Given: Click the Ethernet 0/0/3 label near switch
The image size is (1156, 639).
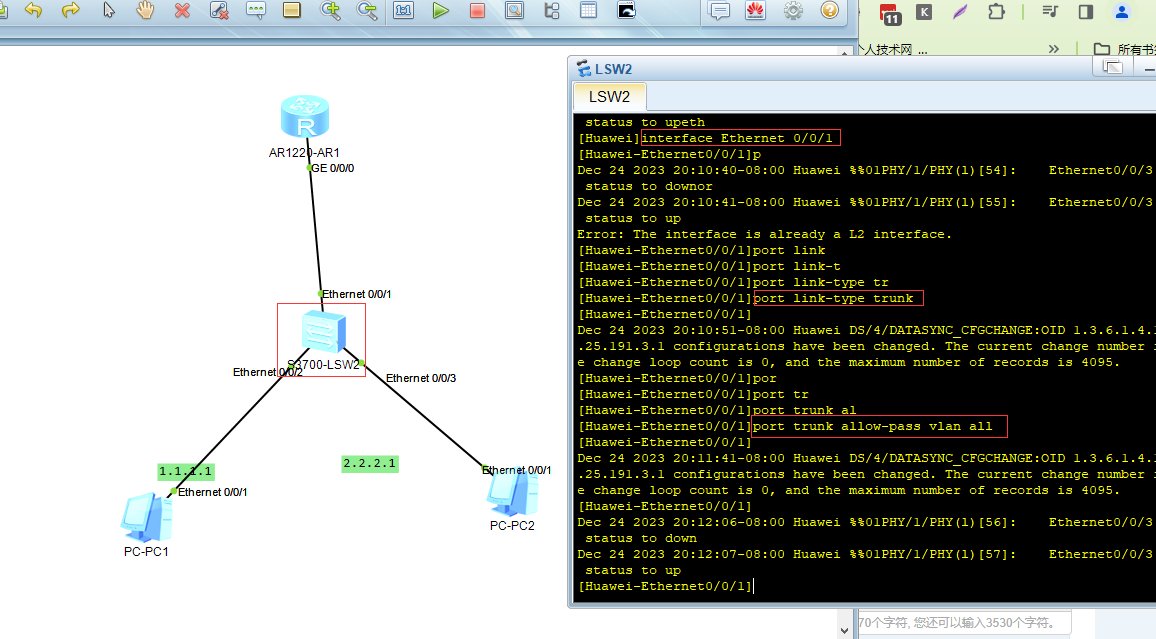Looking at the screenshot, I should click(421, 378).
